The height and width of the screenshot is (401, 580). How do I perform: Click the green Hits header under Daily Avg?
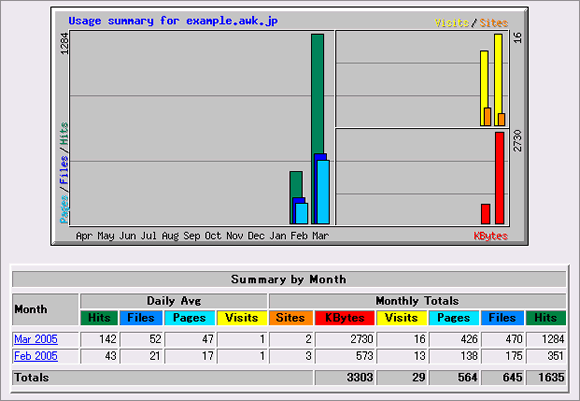coord(99,318)
